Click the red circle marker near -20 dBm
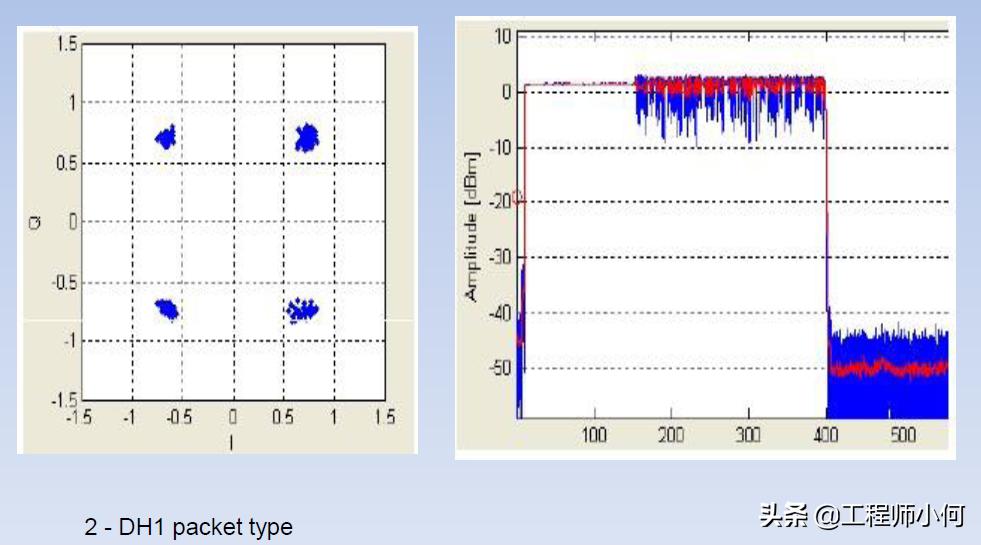 517,198
